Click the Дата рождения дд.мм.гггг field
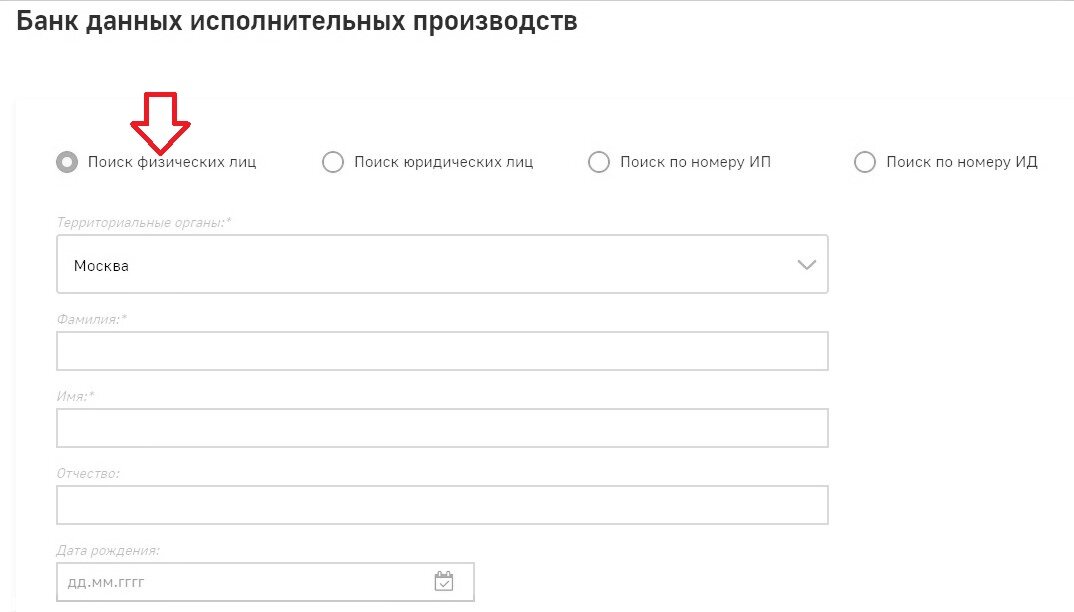 tap(240, 582)
